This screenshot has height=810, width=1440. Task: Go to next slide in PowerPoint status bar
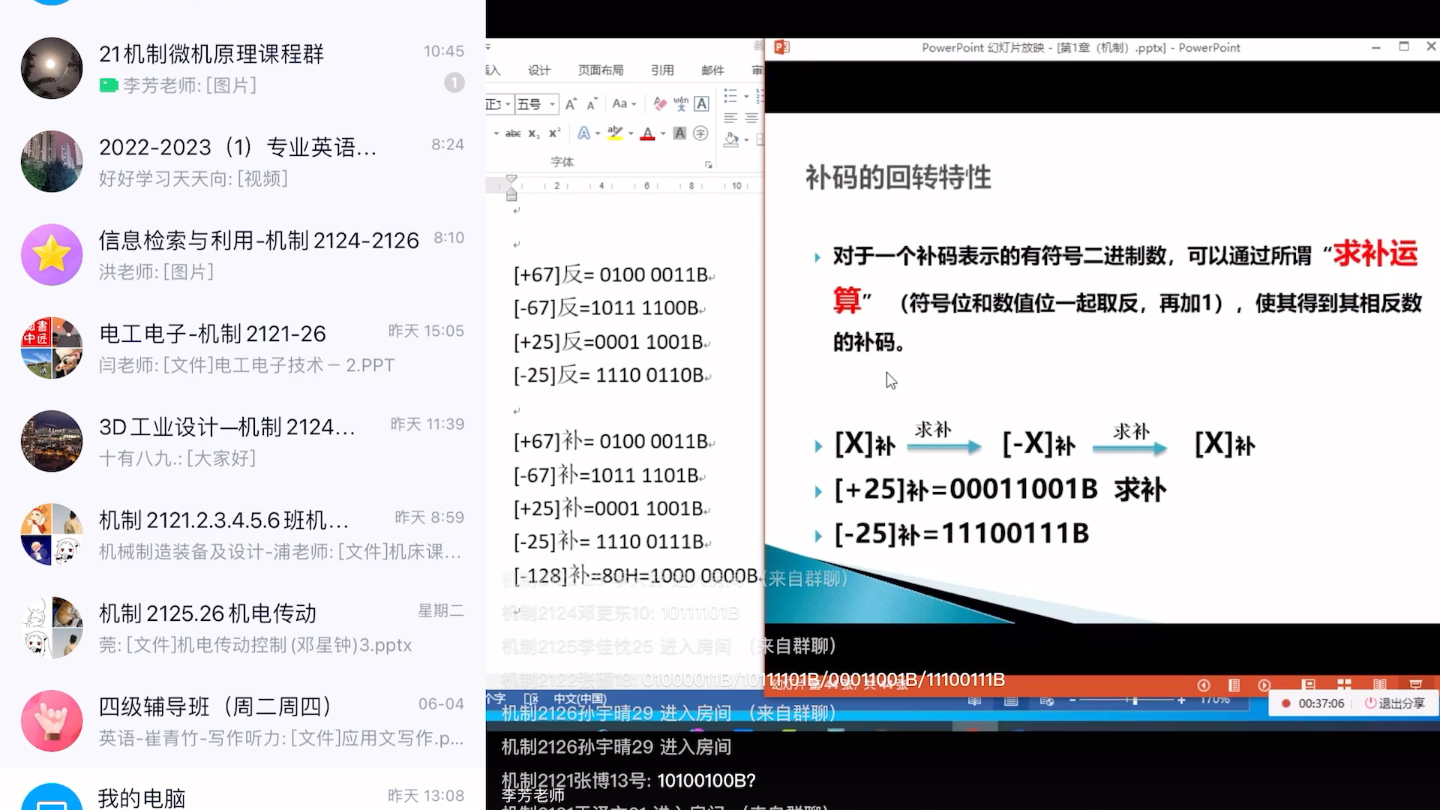click(x=1264, y=685)
